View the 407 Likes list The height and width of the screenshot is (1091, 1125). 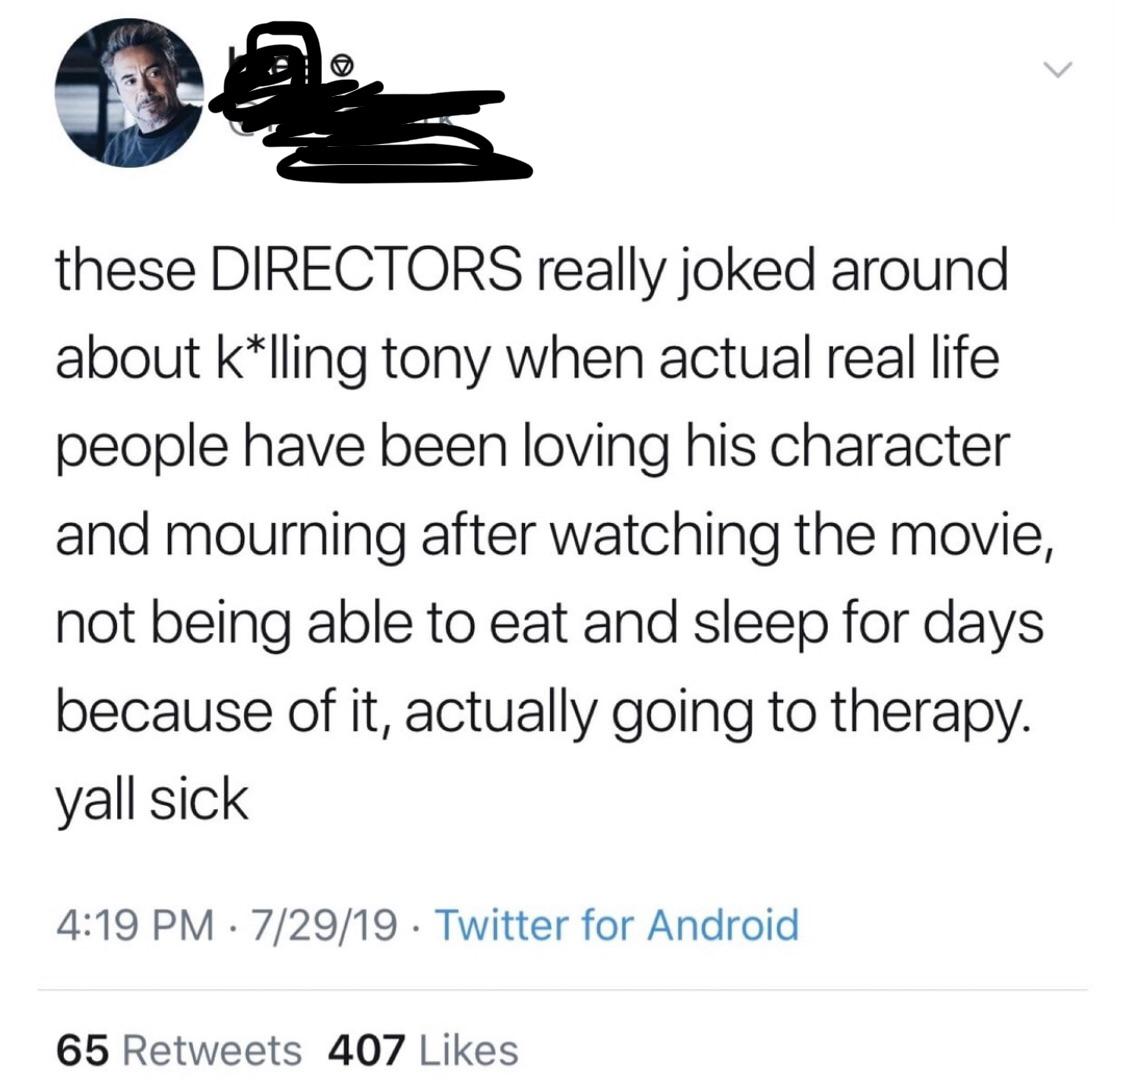point(423,1050)
